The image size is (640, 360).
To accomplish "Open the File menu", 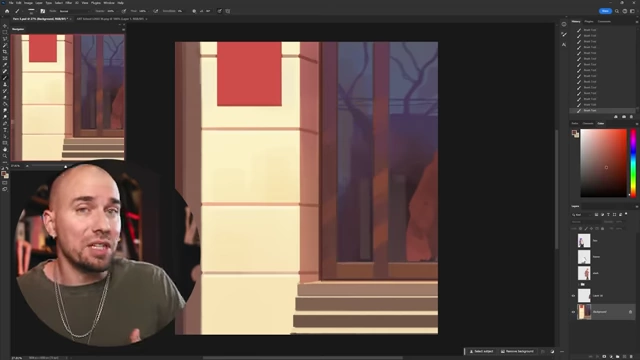I will (11, 3).
